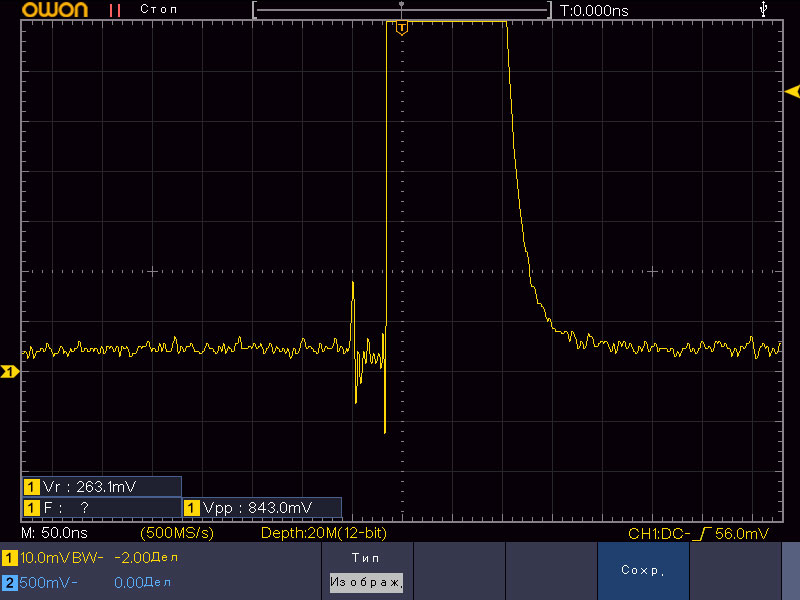Click the horizontal memory position bar
Image resolution: width=800 pixels, height=600 pixels.
pyautogui.click(x=401, y=10)
